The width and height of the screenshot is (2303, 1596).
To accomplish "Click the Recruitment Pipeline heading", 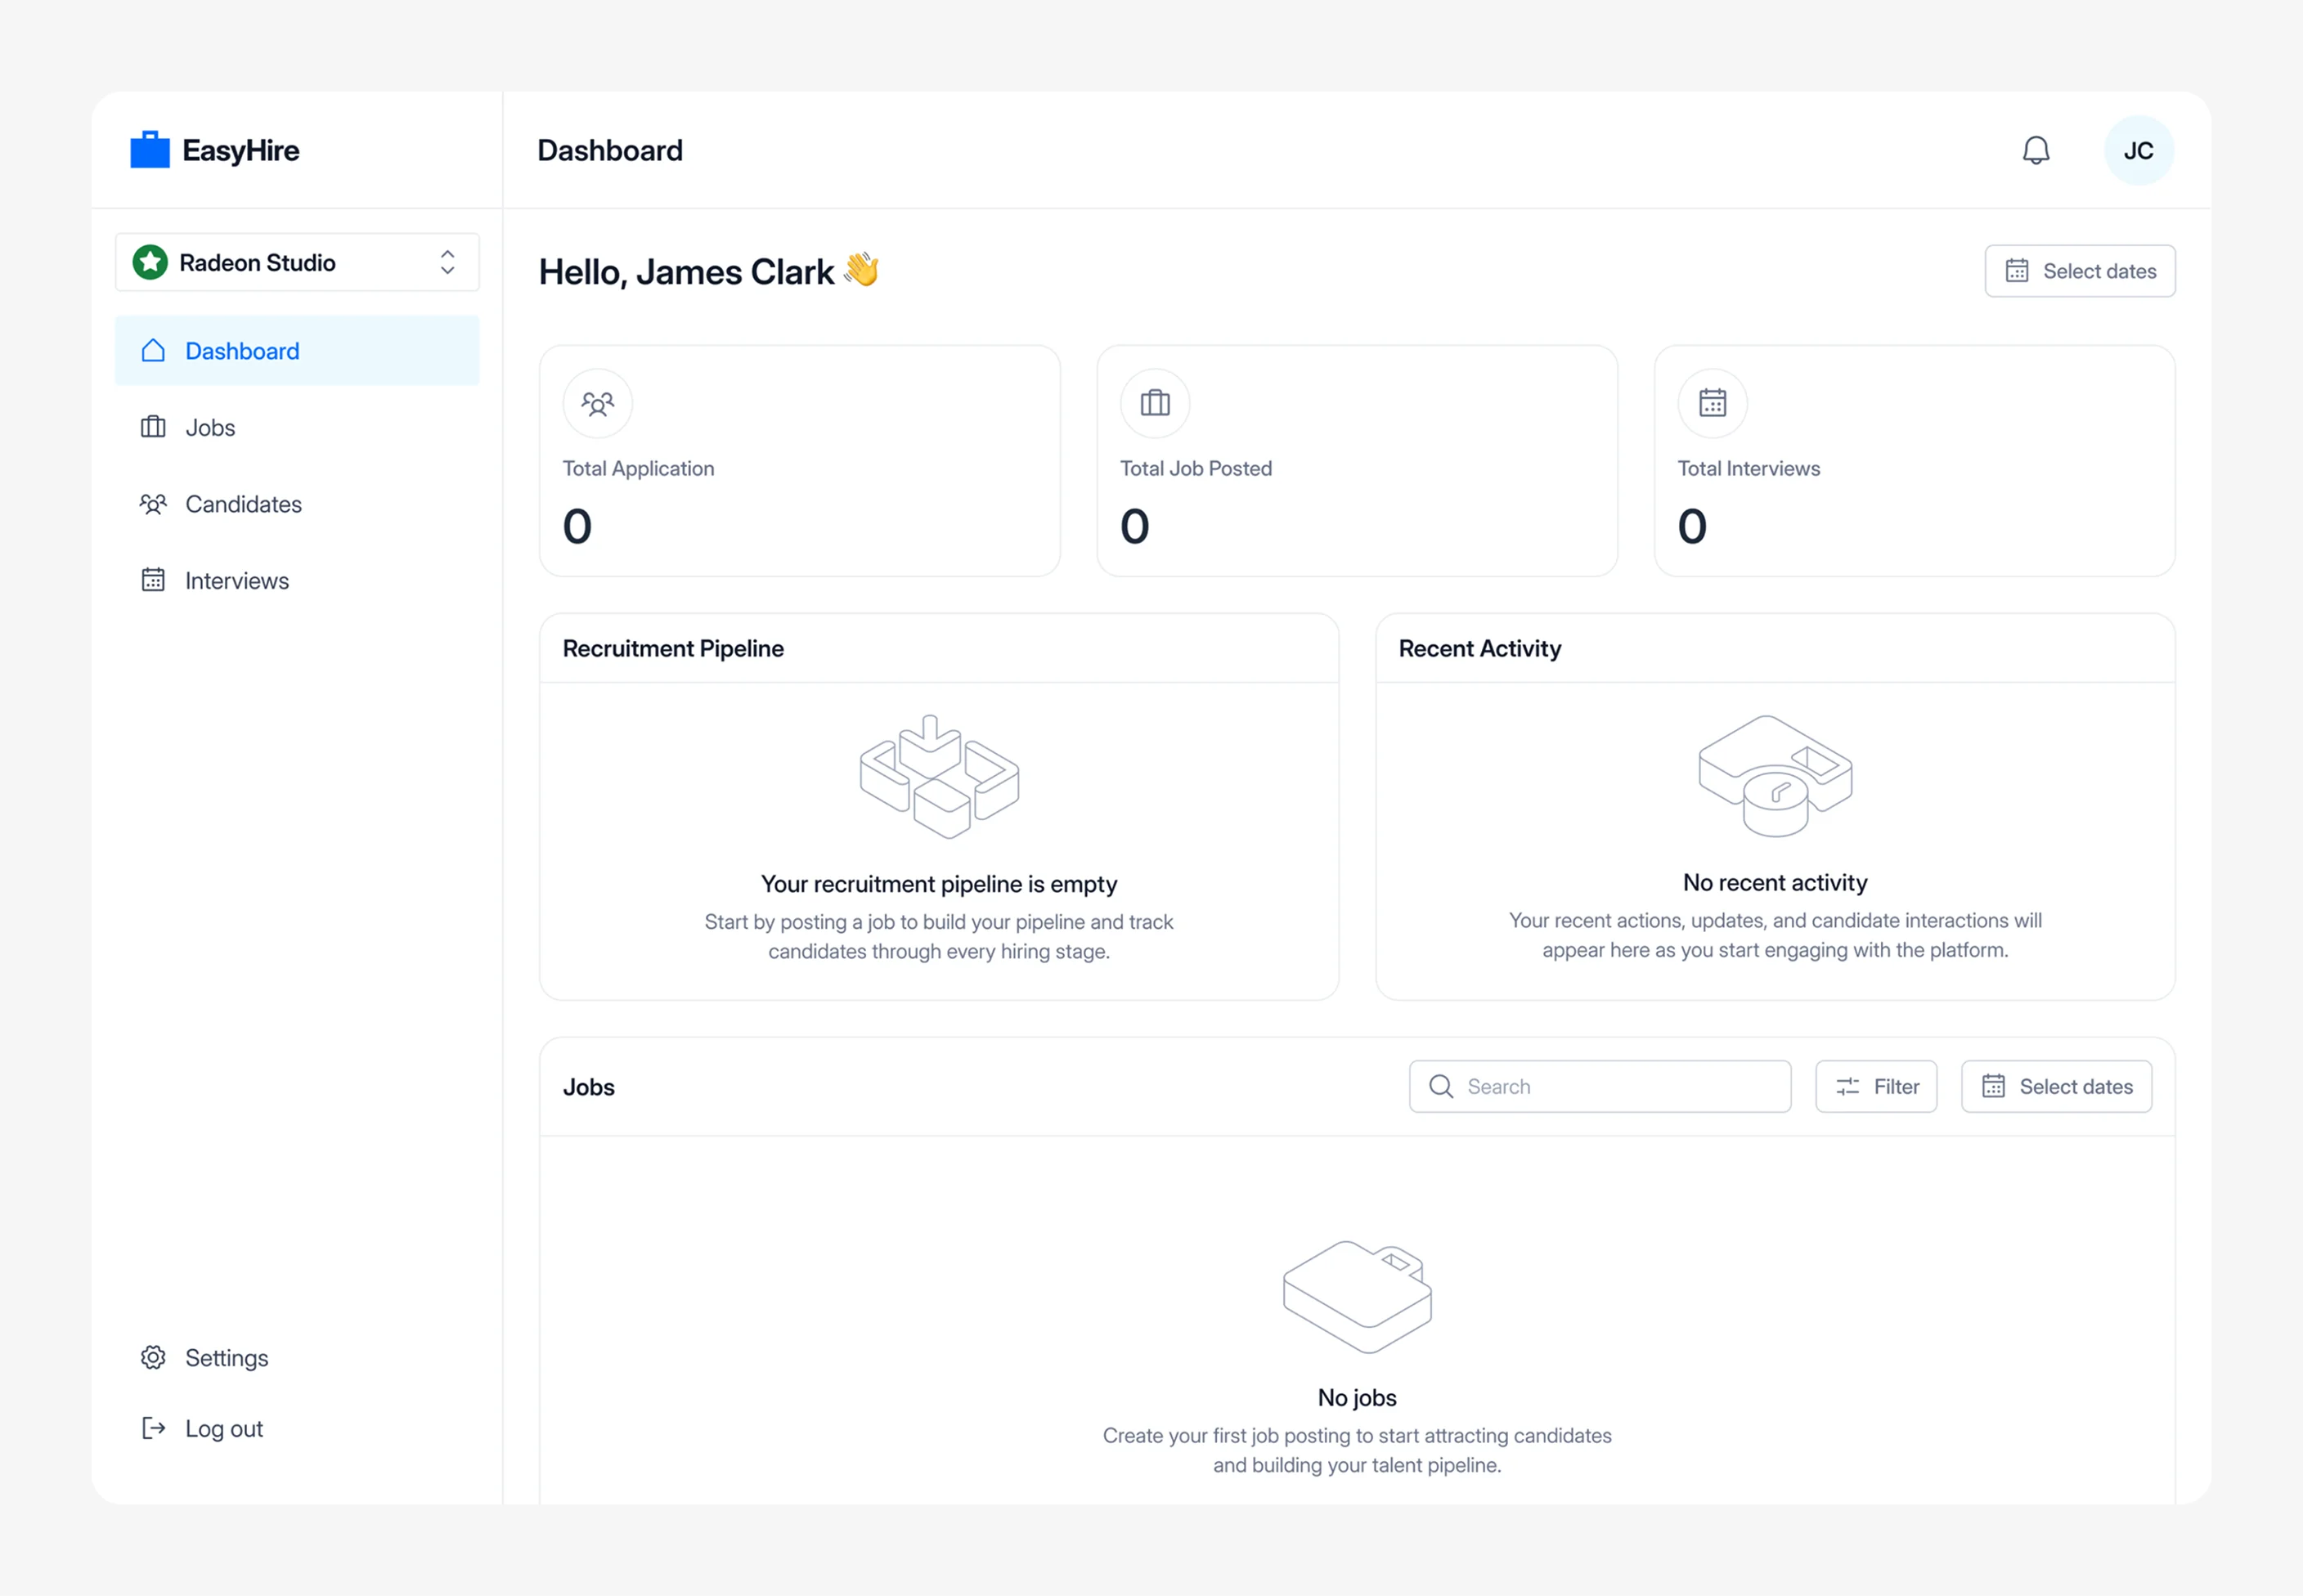I will (x=673, y=648).
